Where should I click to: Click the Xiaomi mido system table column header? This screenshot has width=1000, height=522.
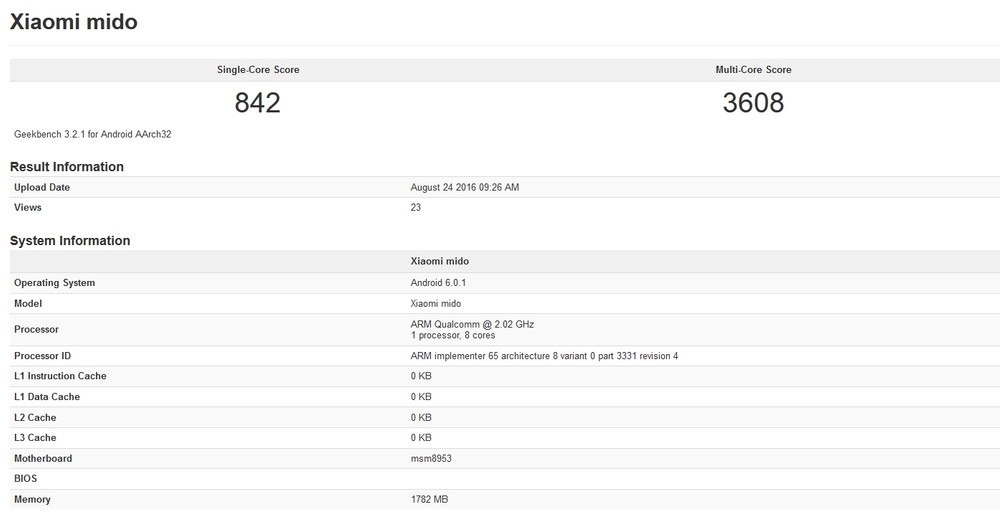point(439,261)
